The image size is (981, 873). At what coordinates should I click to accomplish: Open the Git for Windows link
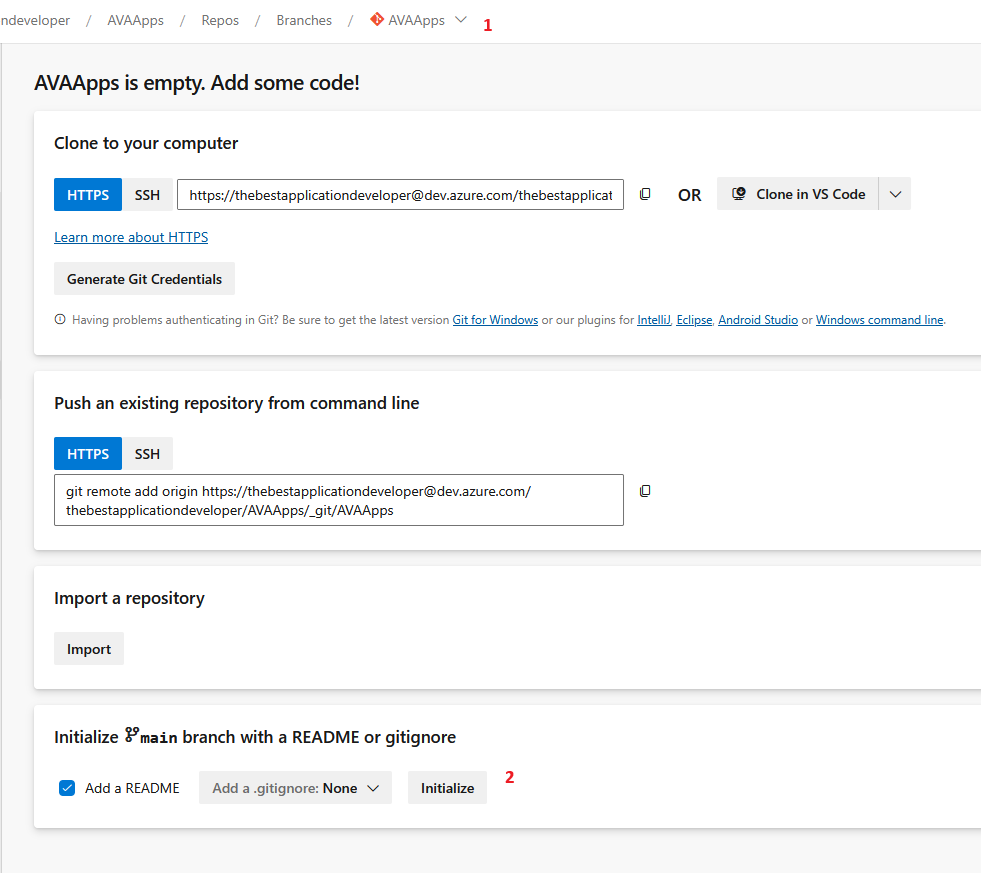pyautogui.click(x=495, y=320)
